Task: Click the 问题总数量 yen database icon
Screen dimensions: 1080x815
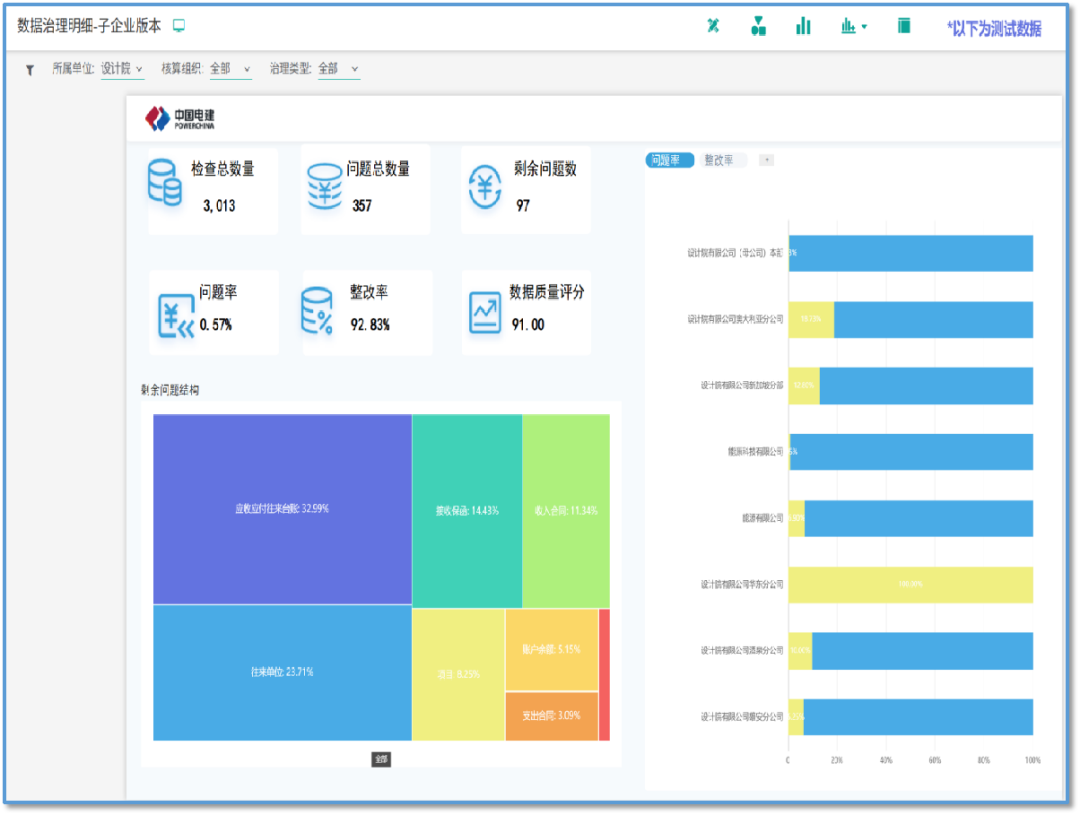Action: (x=324, y=186)
